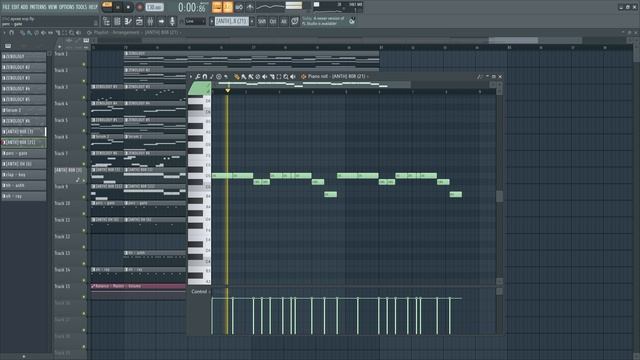Select the [ANTH] 808 (21) pattern
Image resolution: width=640 pixels, height=360 pixels.
23,142
